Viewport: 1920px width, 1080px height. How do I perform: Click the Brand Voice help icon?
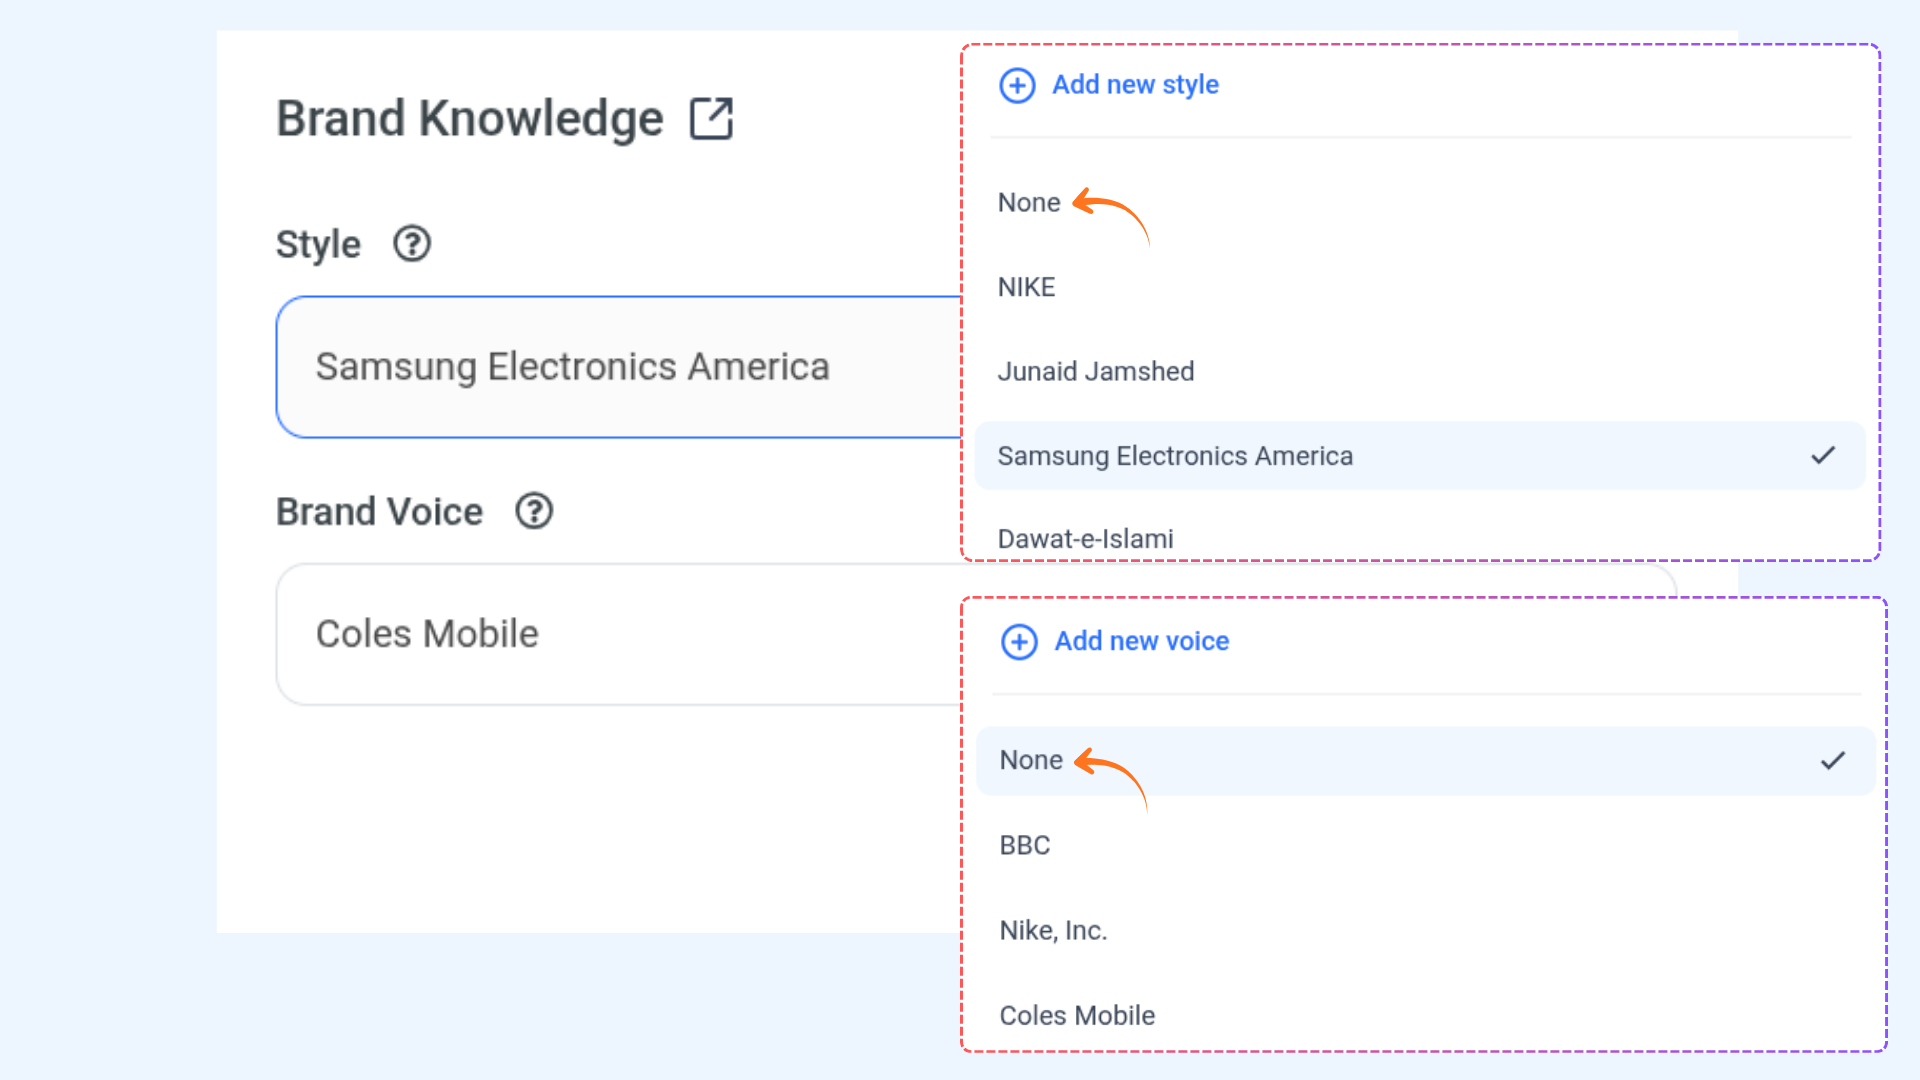coord(534,511)
